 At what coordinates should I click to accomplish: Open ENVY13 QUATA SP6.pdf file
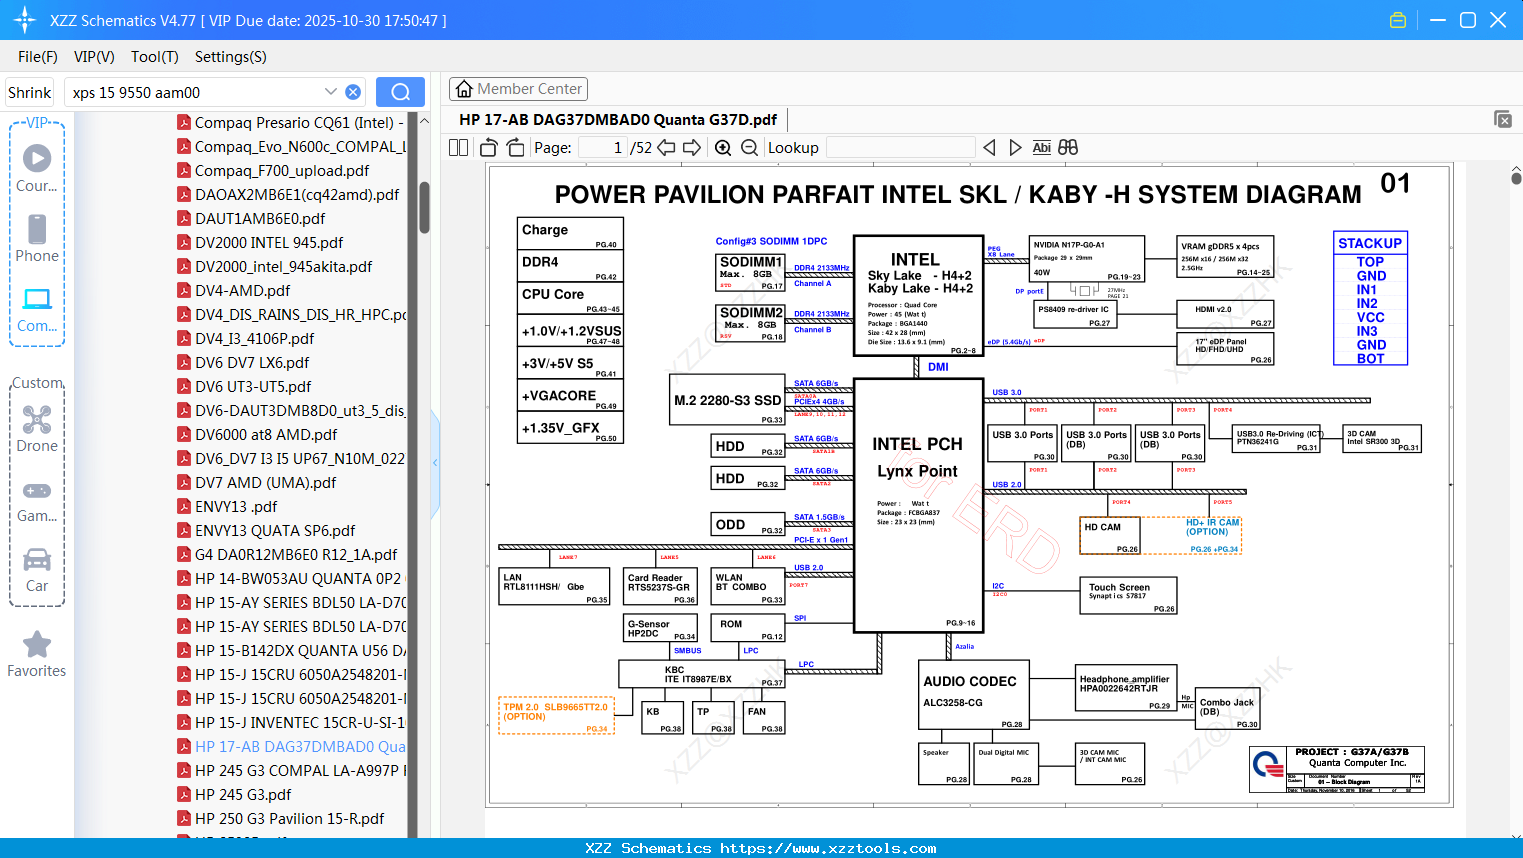(x=267, y=531)
